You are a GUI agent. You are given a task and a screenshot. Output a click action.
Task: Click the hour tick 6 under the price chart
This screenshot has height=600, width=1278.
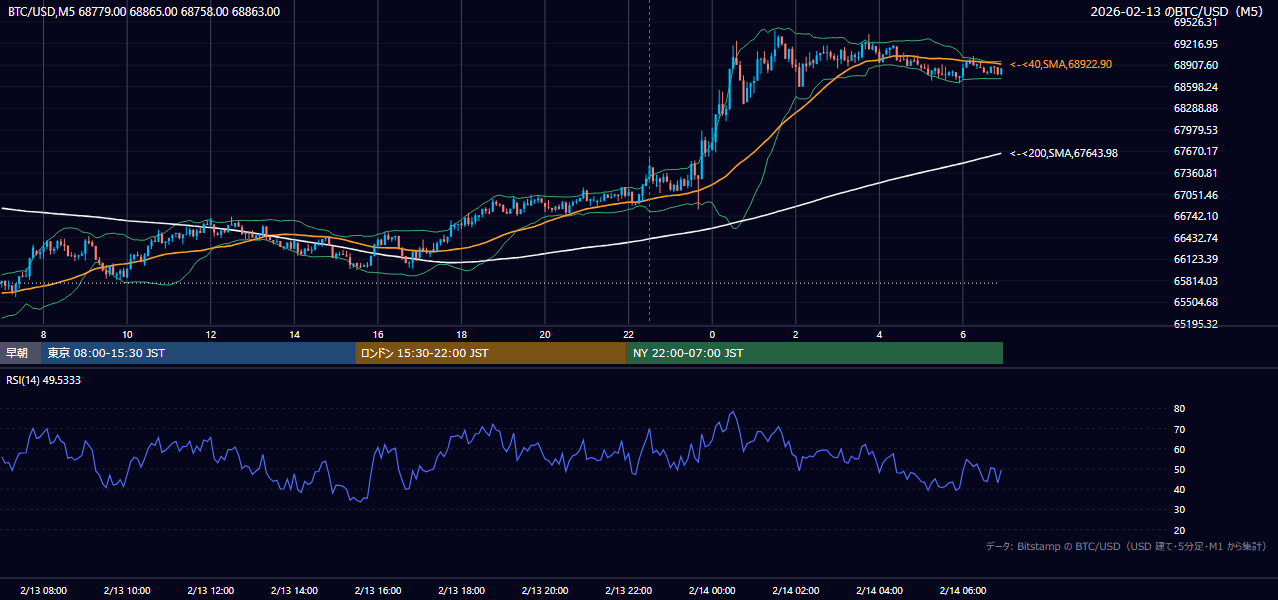pos(962,334)
